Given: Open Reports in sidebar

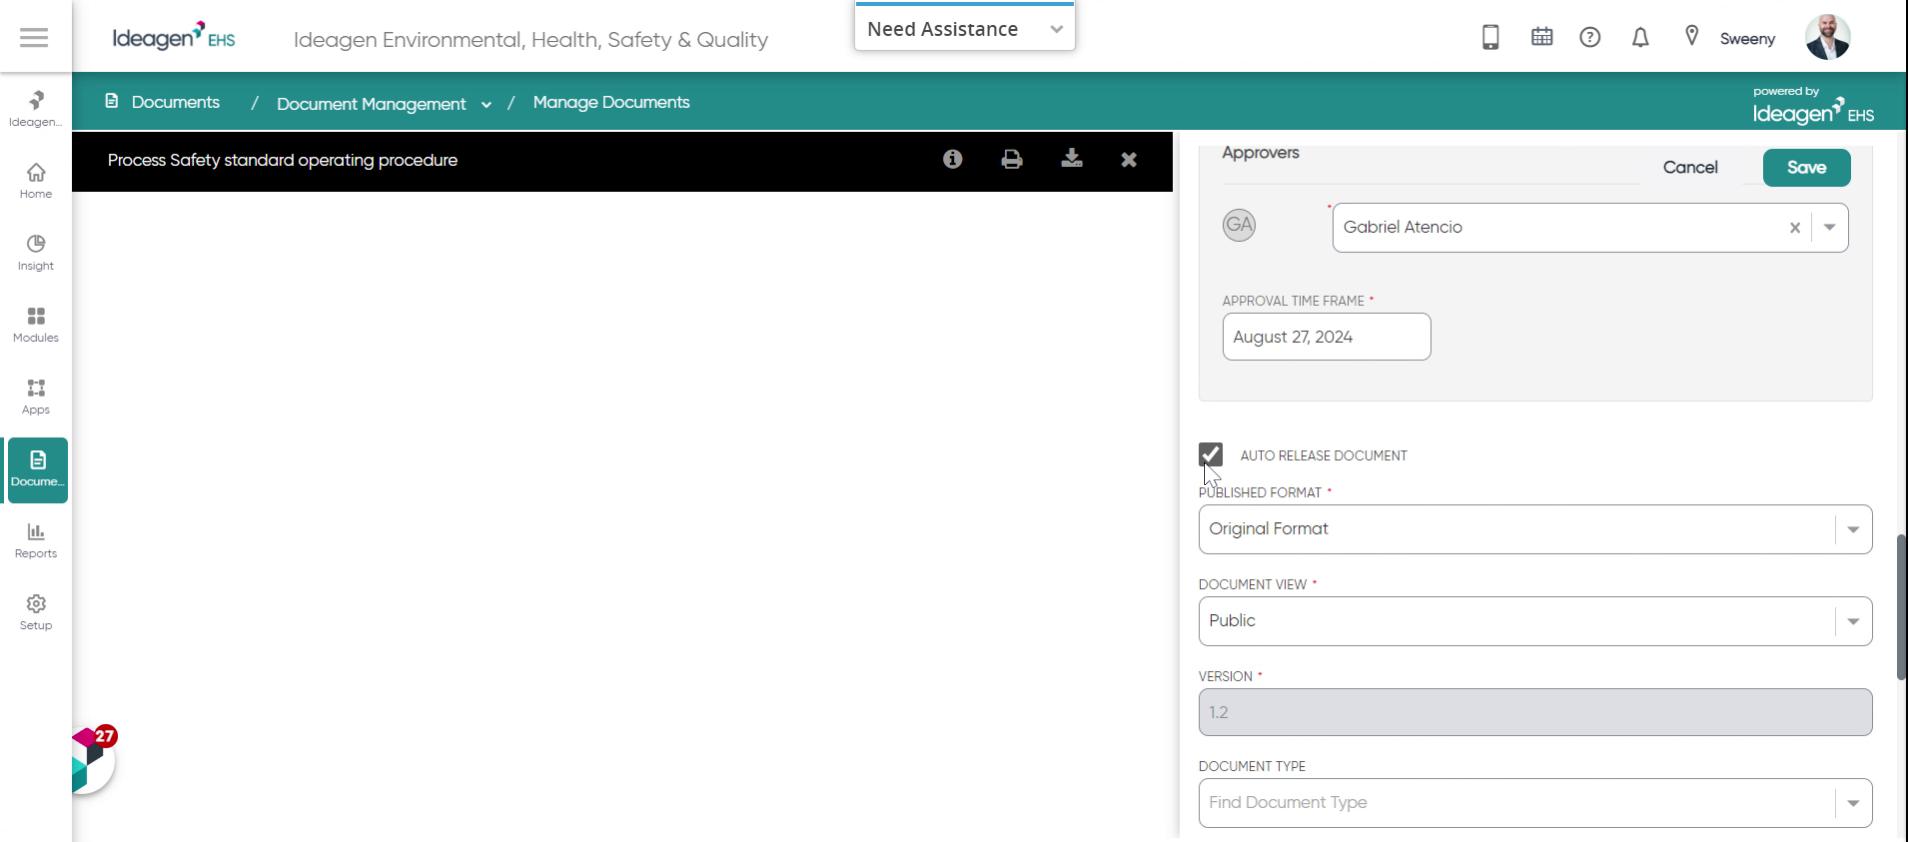Looking at the screenshot, I should point(36,541).
